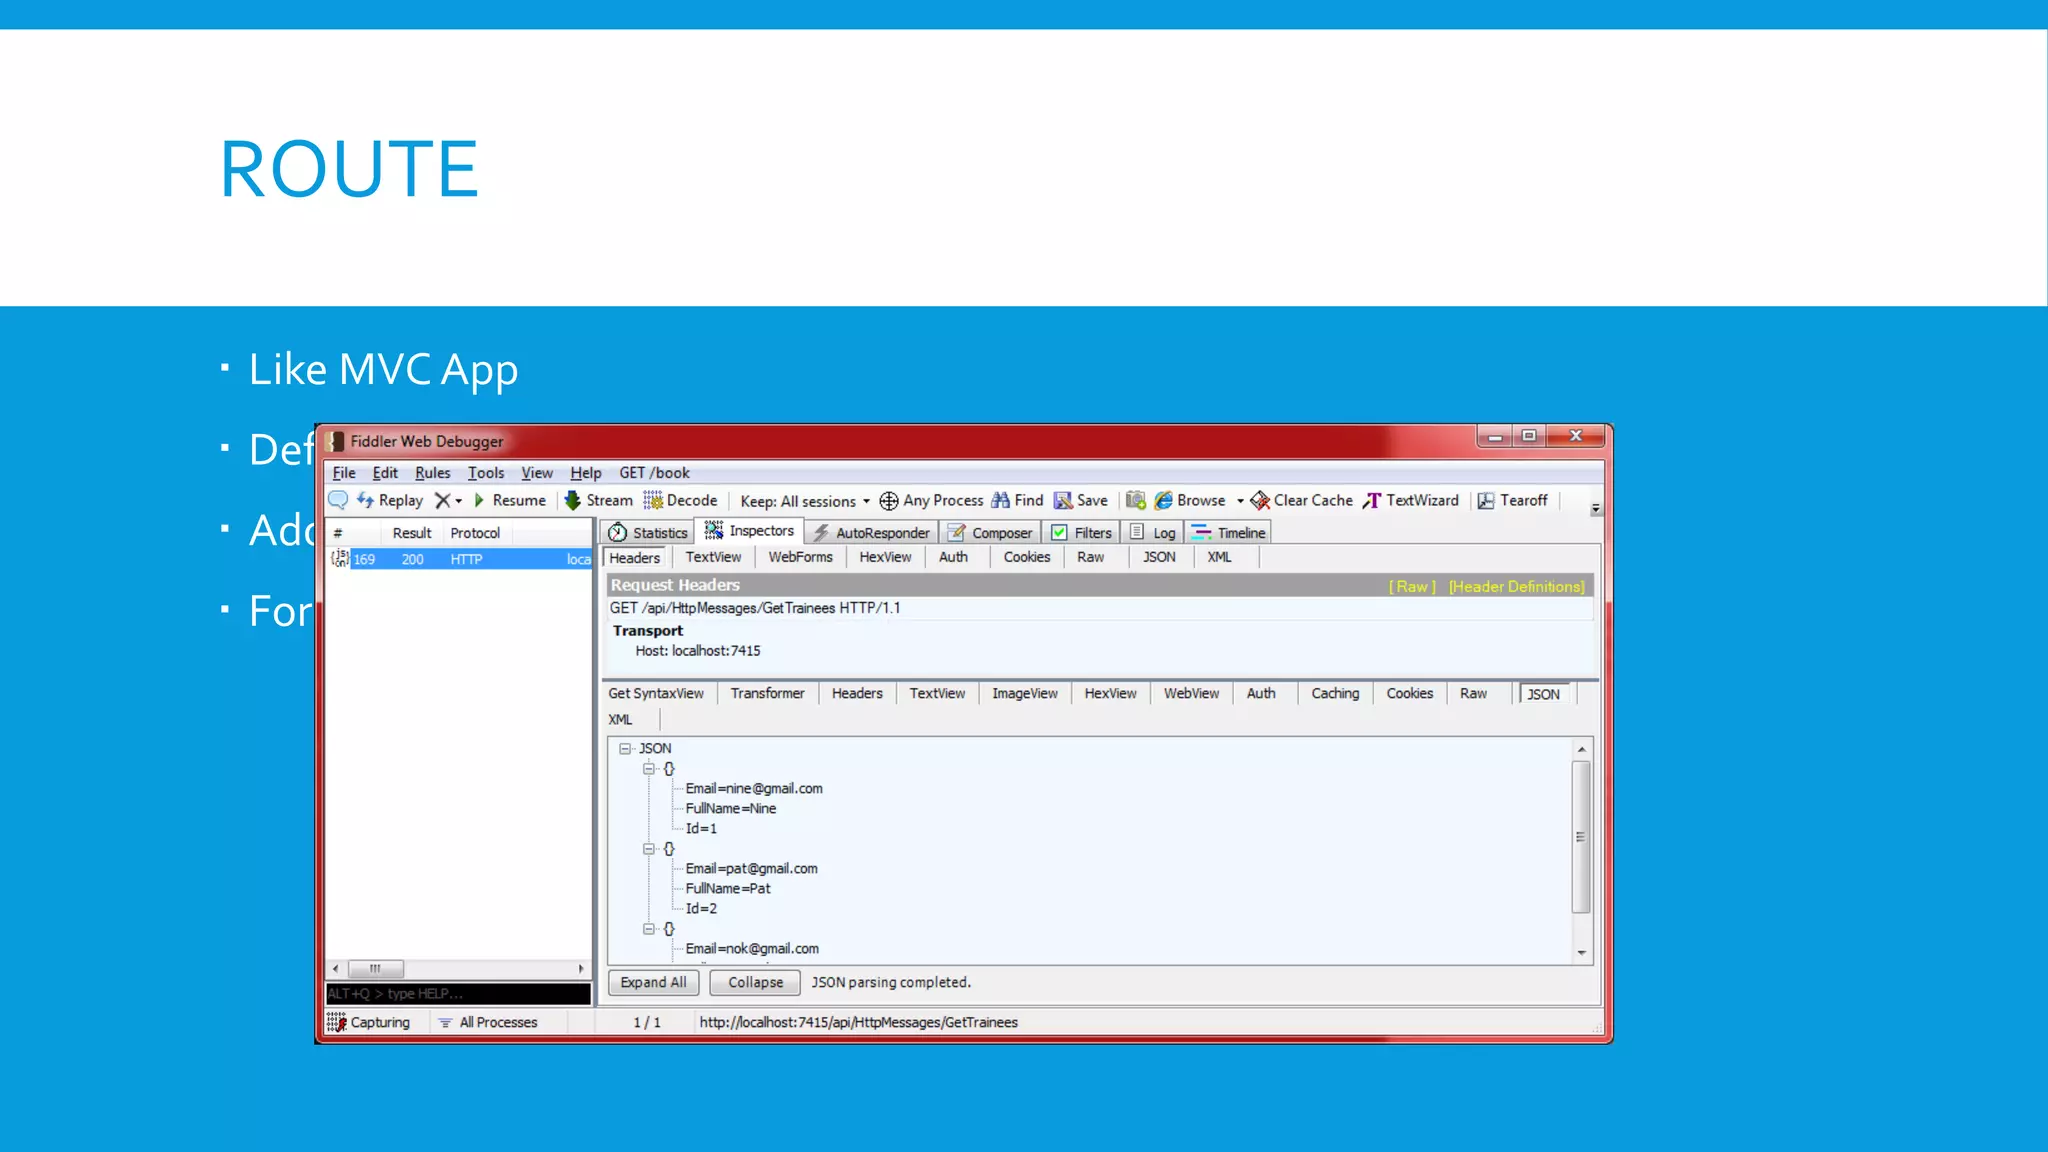Click GET /book menu item
This screenshot has width=2048, height=1152.
654,473
